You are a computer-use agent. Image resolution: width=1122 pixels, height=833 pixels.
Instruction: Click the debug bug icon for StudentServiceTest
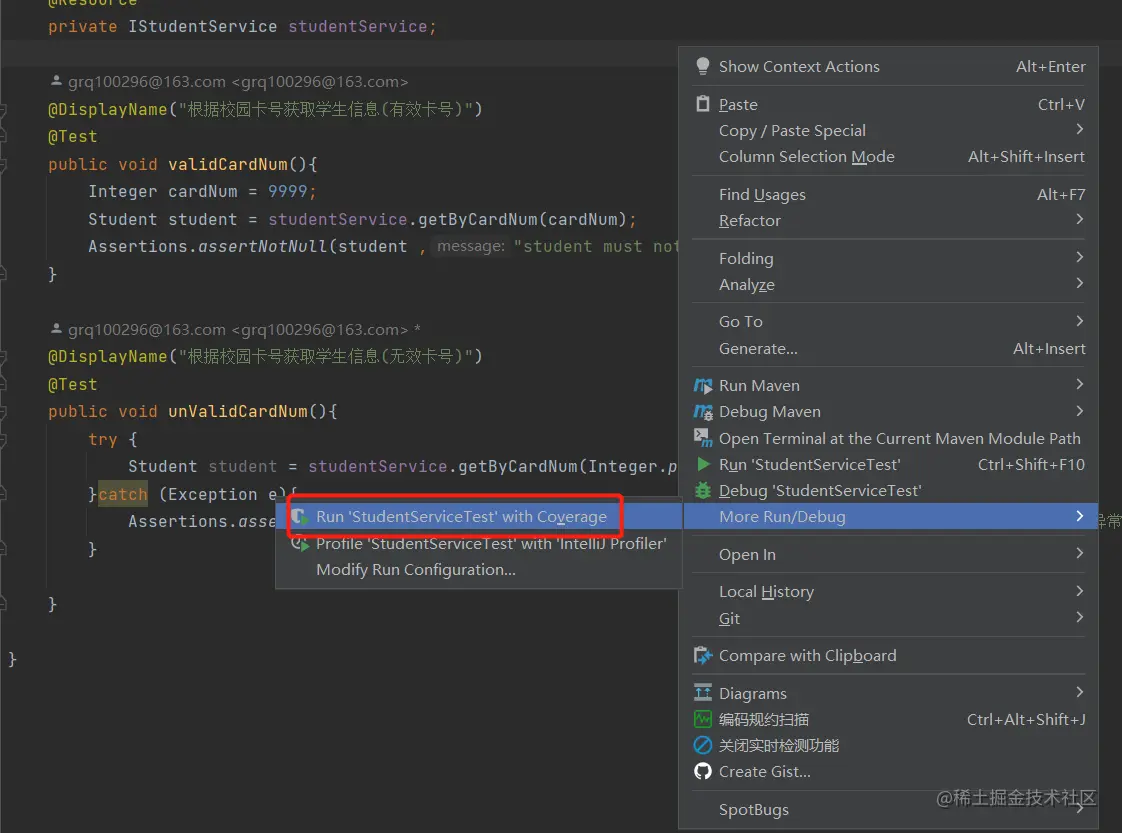click(703, 491)
